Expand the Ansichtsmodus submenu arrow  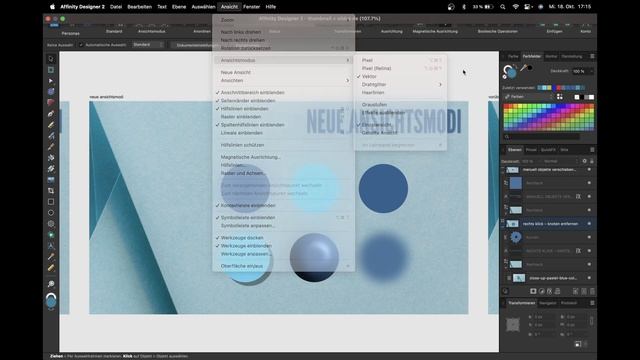tap(348, 60)
